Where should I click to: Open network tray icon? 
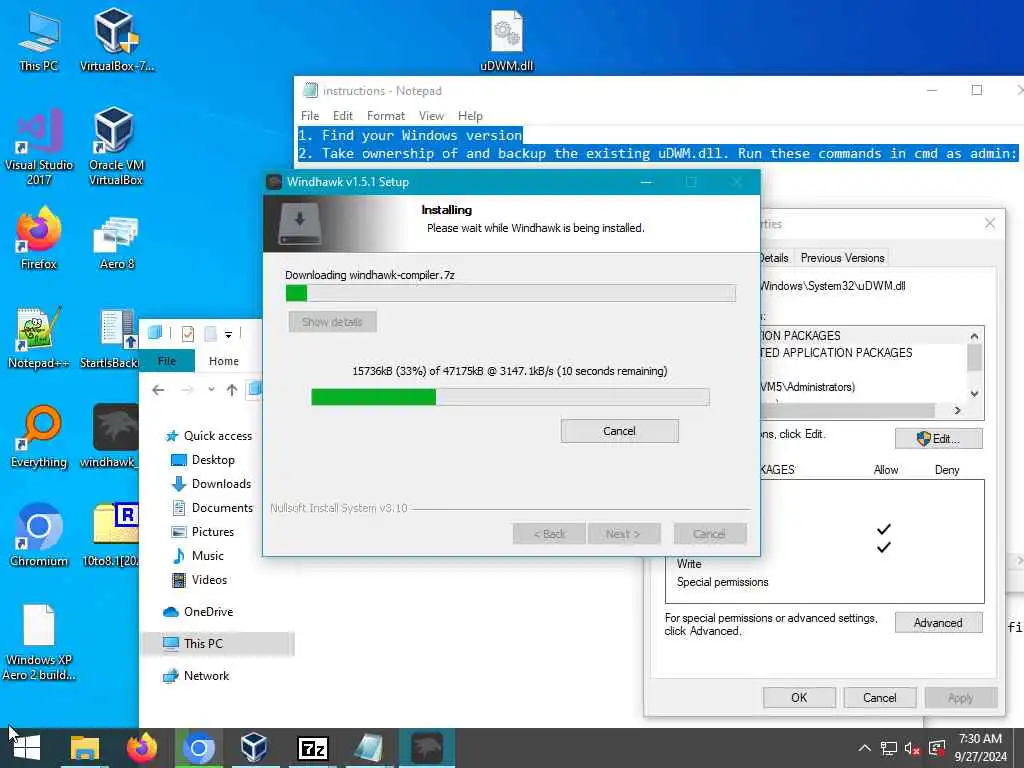888,748
